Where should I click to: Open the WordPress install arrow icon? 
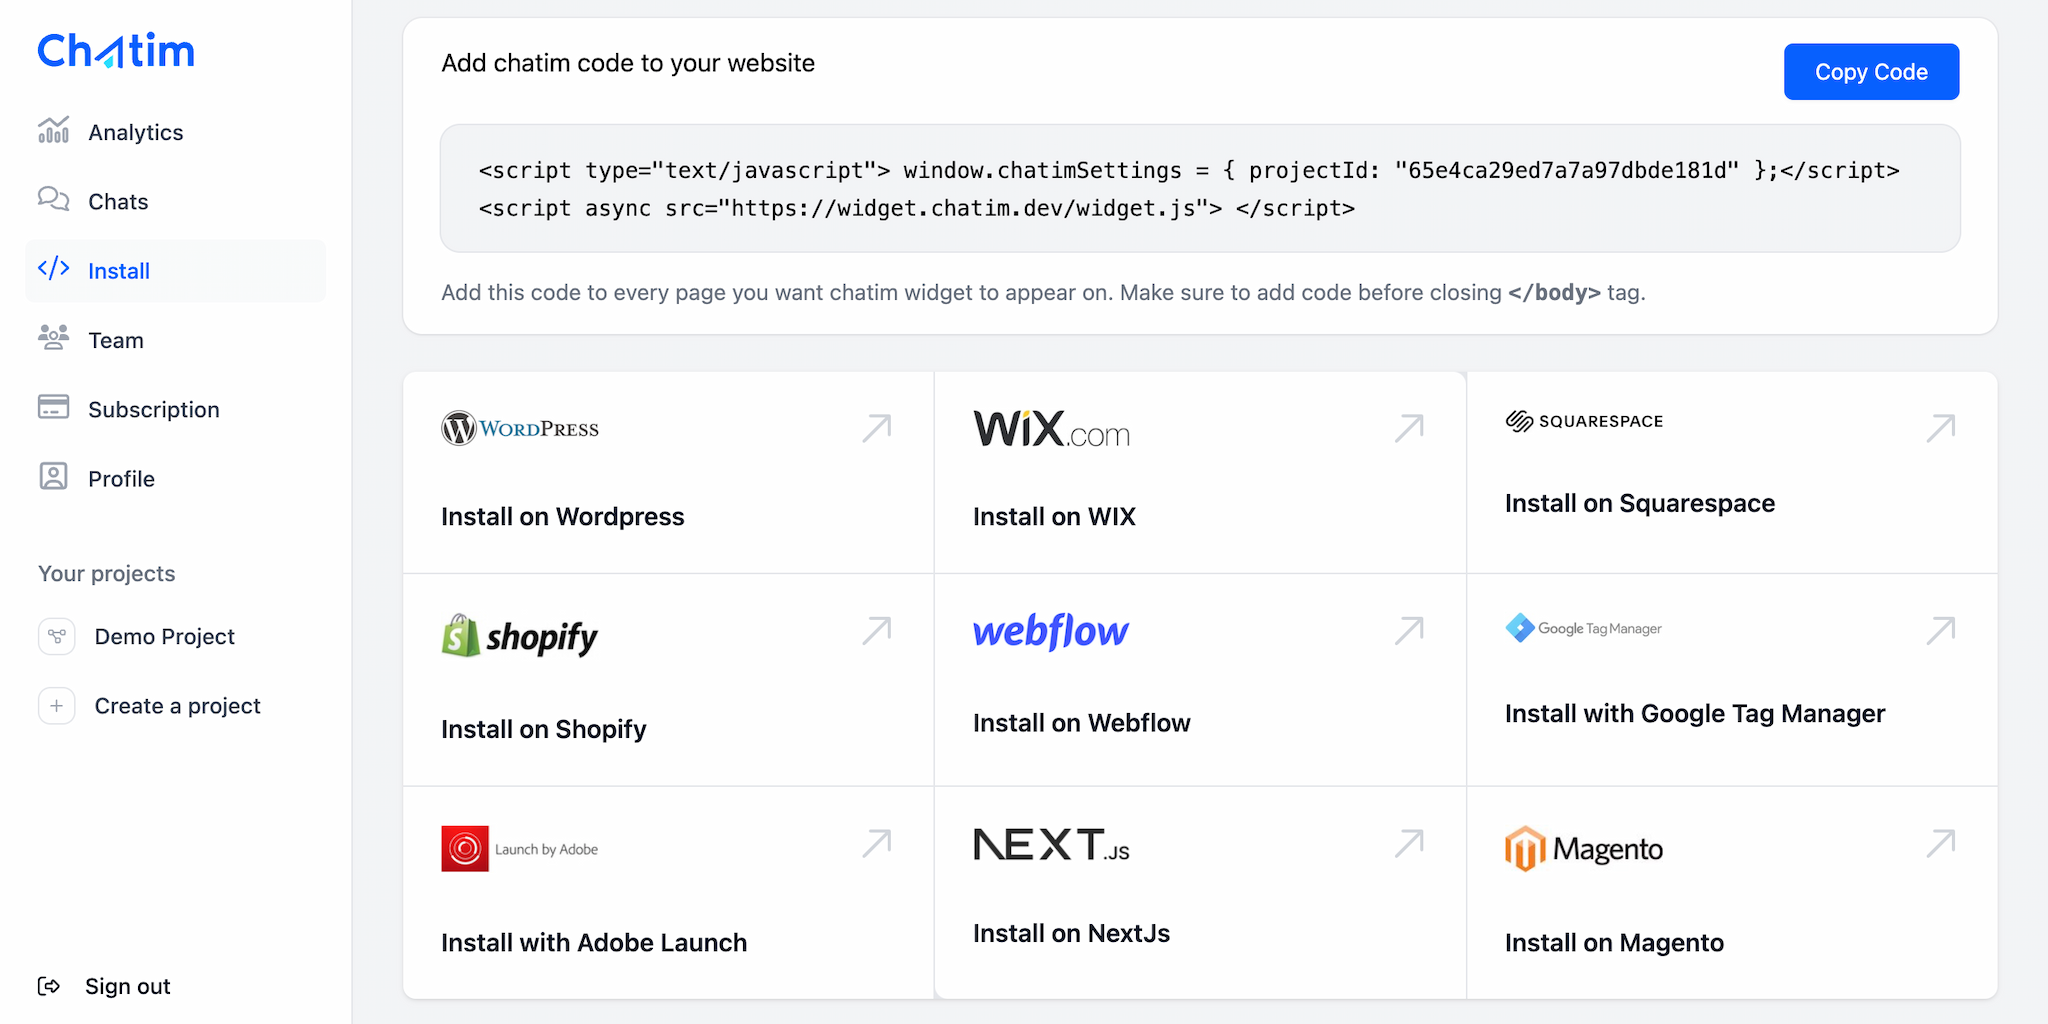(877, 428)
